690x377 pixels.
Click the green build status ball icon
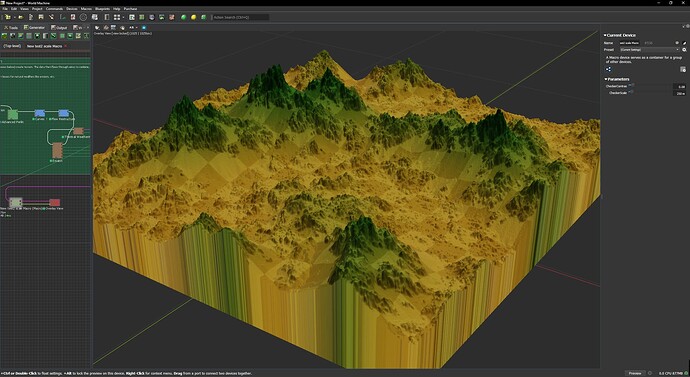click(184, 17)
